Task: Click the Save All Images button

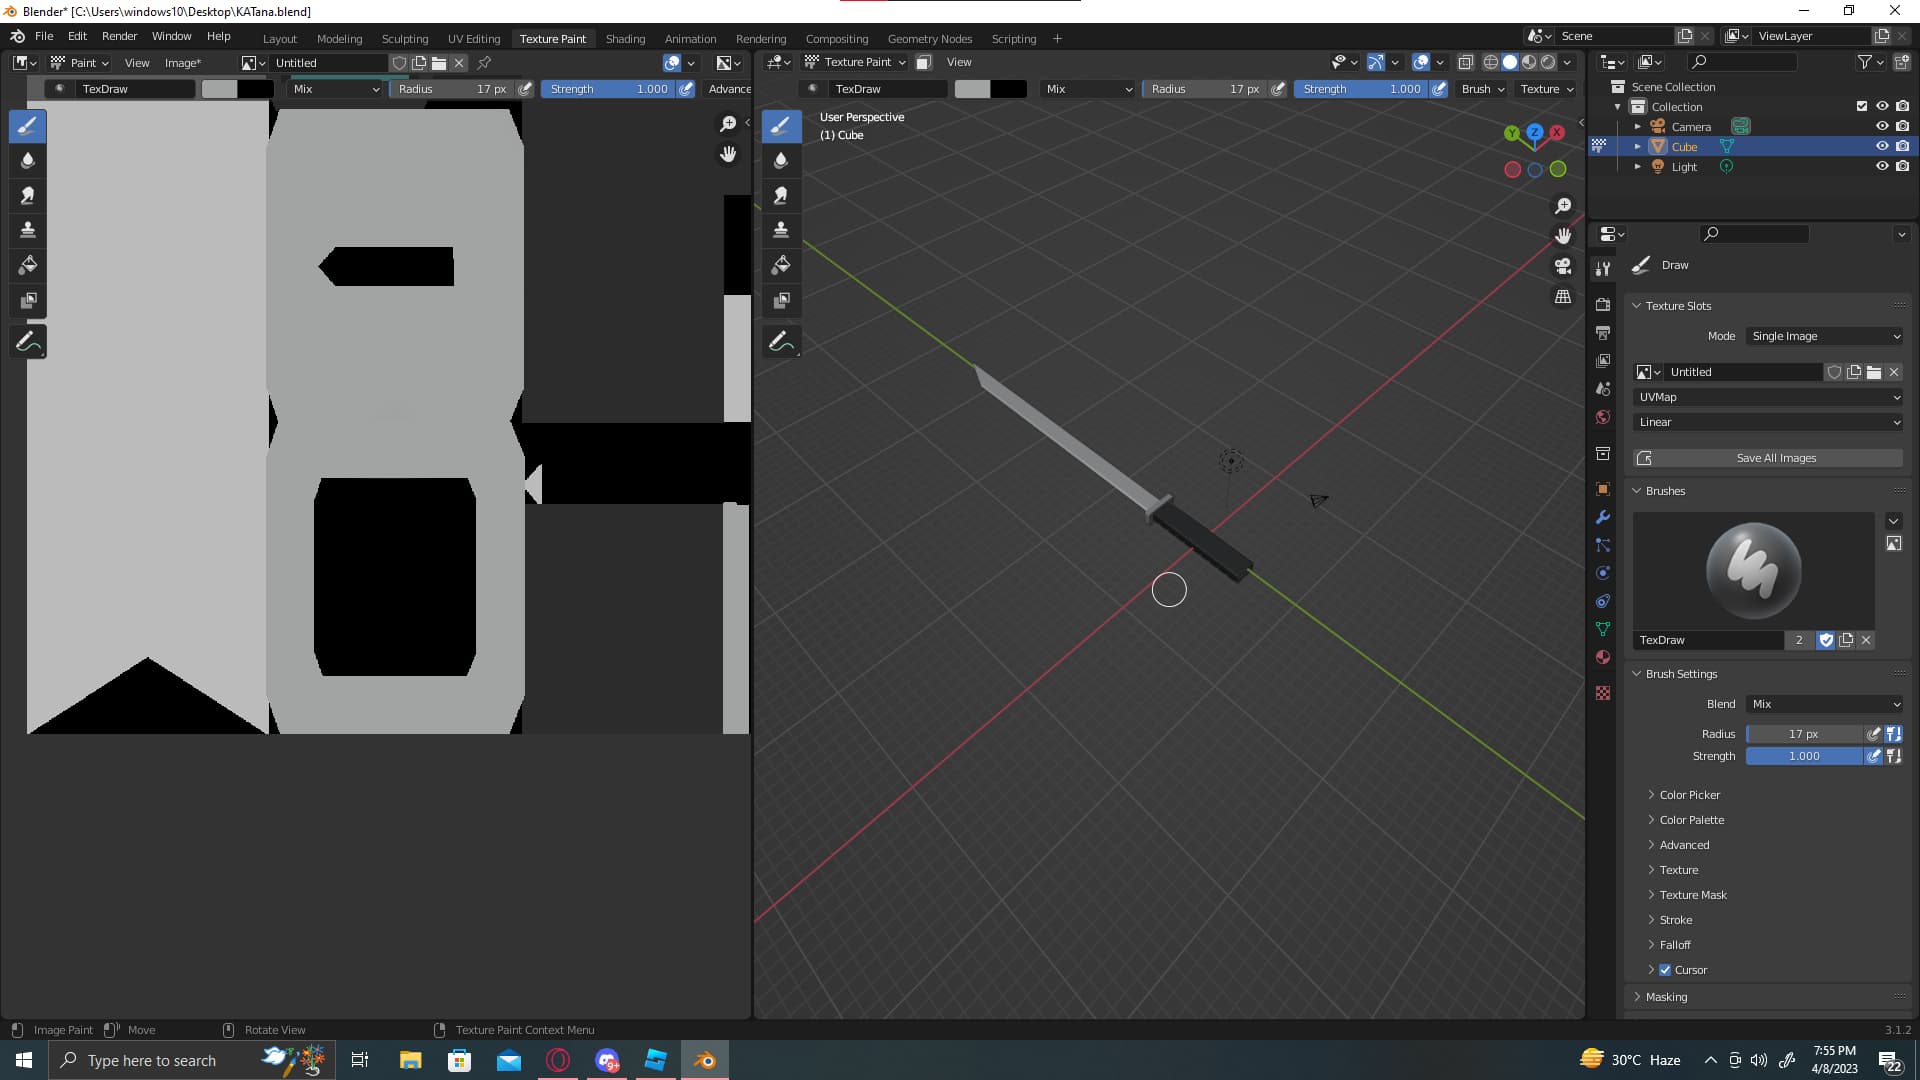Action: point(1768,458)
